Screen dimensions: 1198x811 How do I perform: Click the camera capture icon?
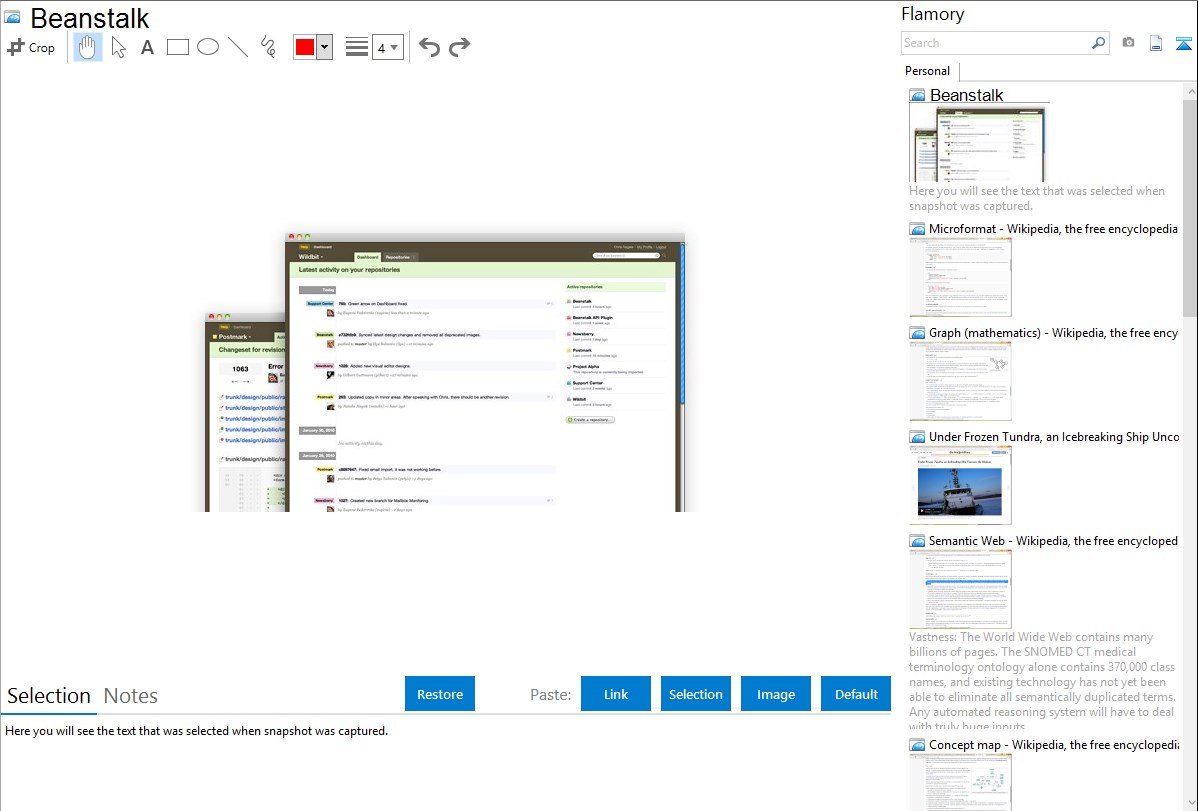(1128, 43)
